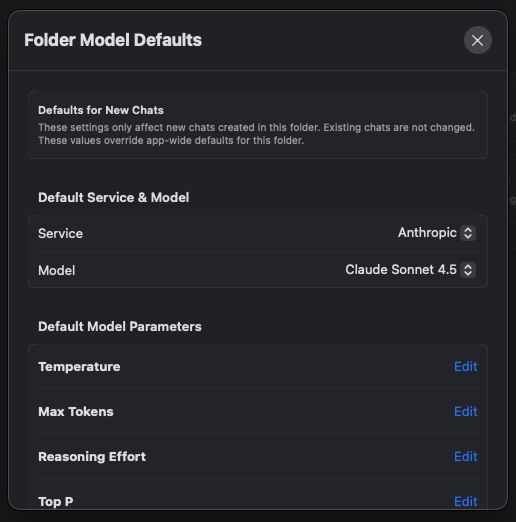The width and height of the screenshot is (516, 522).
Task: Select the Temperature row label
Action: click(x=79, y=367)
